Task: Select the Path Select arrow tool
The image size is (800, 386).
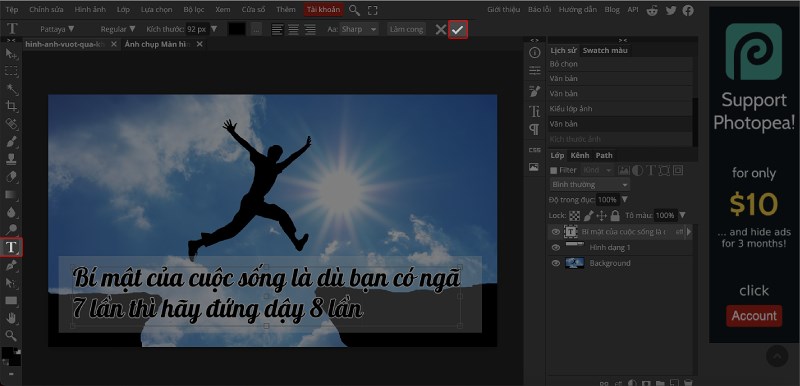Action: click(x=11, y=282)
